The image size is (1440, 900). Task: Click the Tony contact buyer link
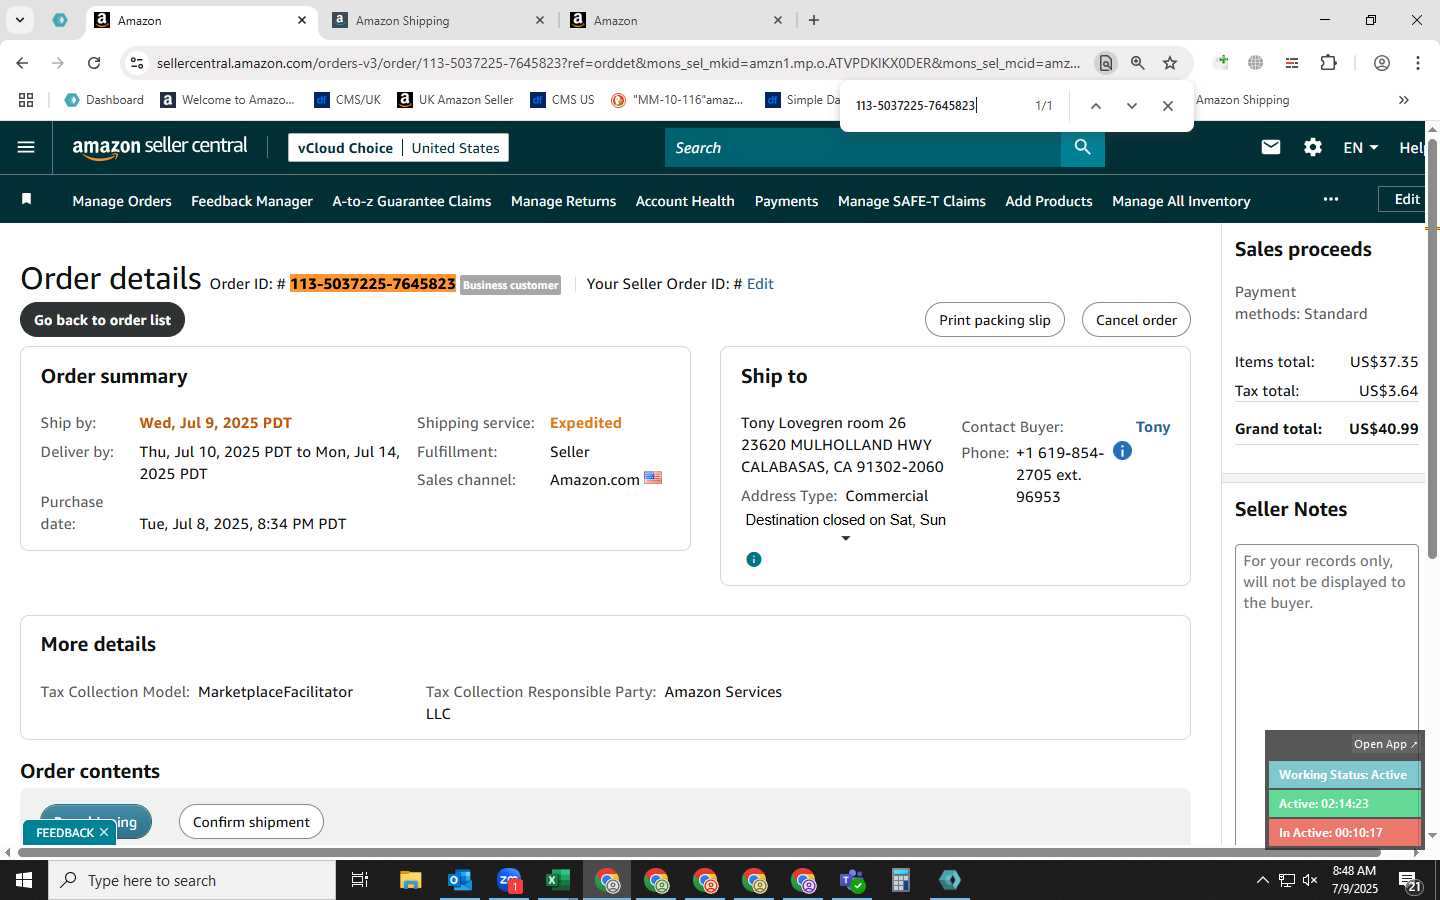point(1153,427)
